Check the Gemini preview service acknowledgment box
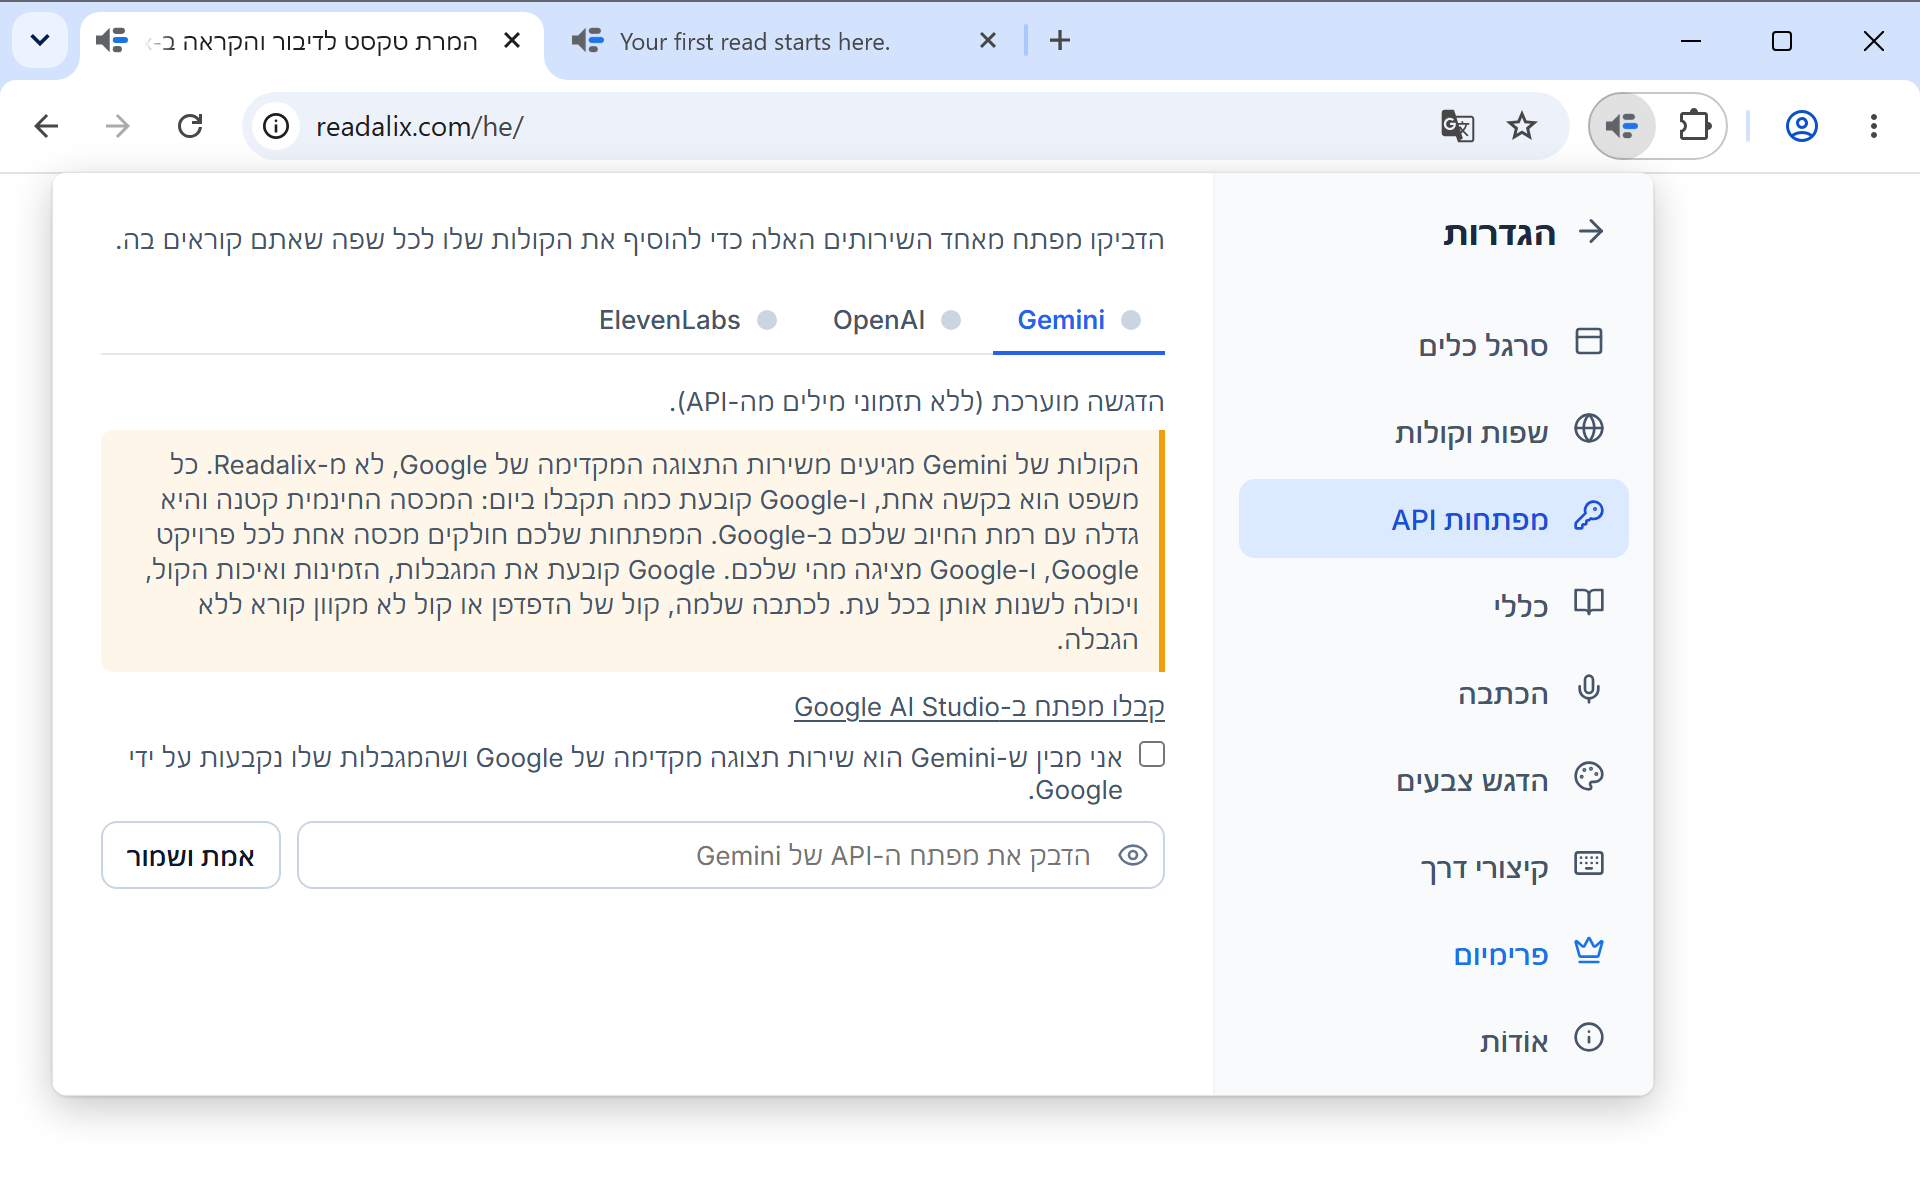 [x=1152, y=754]
